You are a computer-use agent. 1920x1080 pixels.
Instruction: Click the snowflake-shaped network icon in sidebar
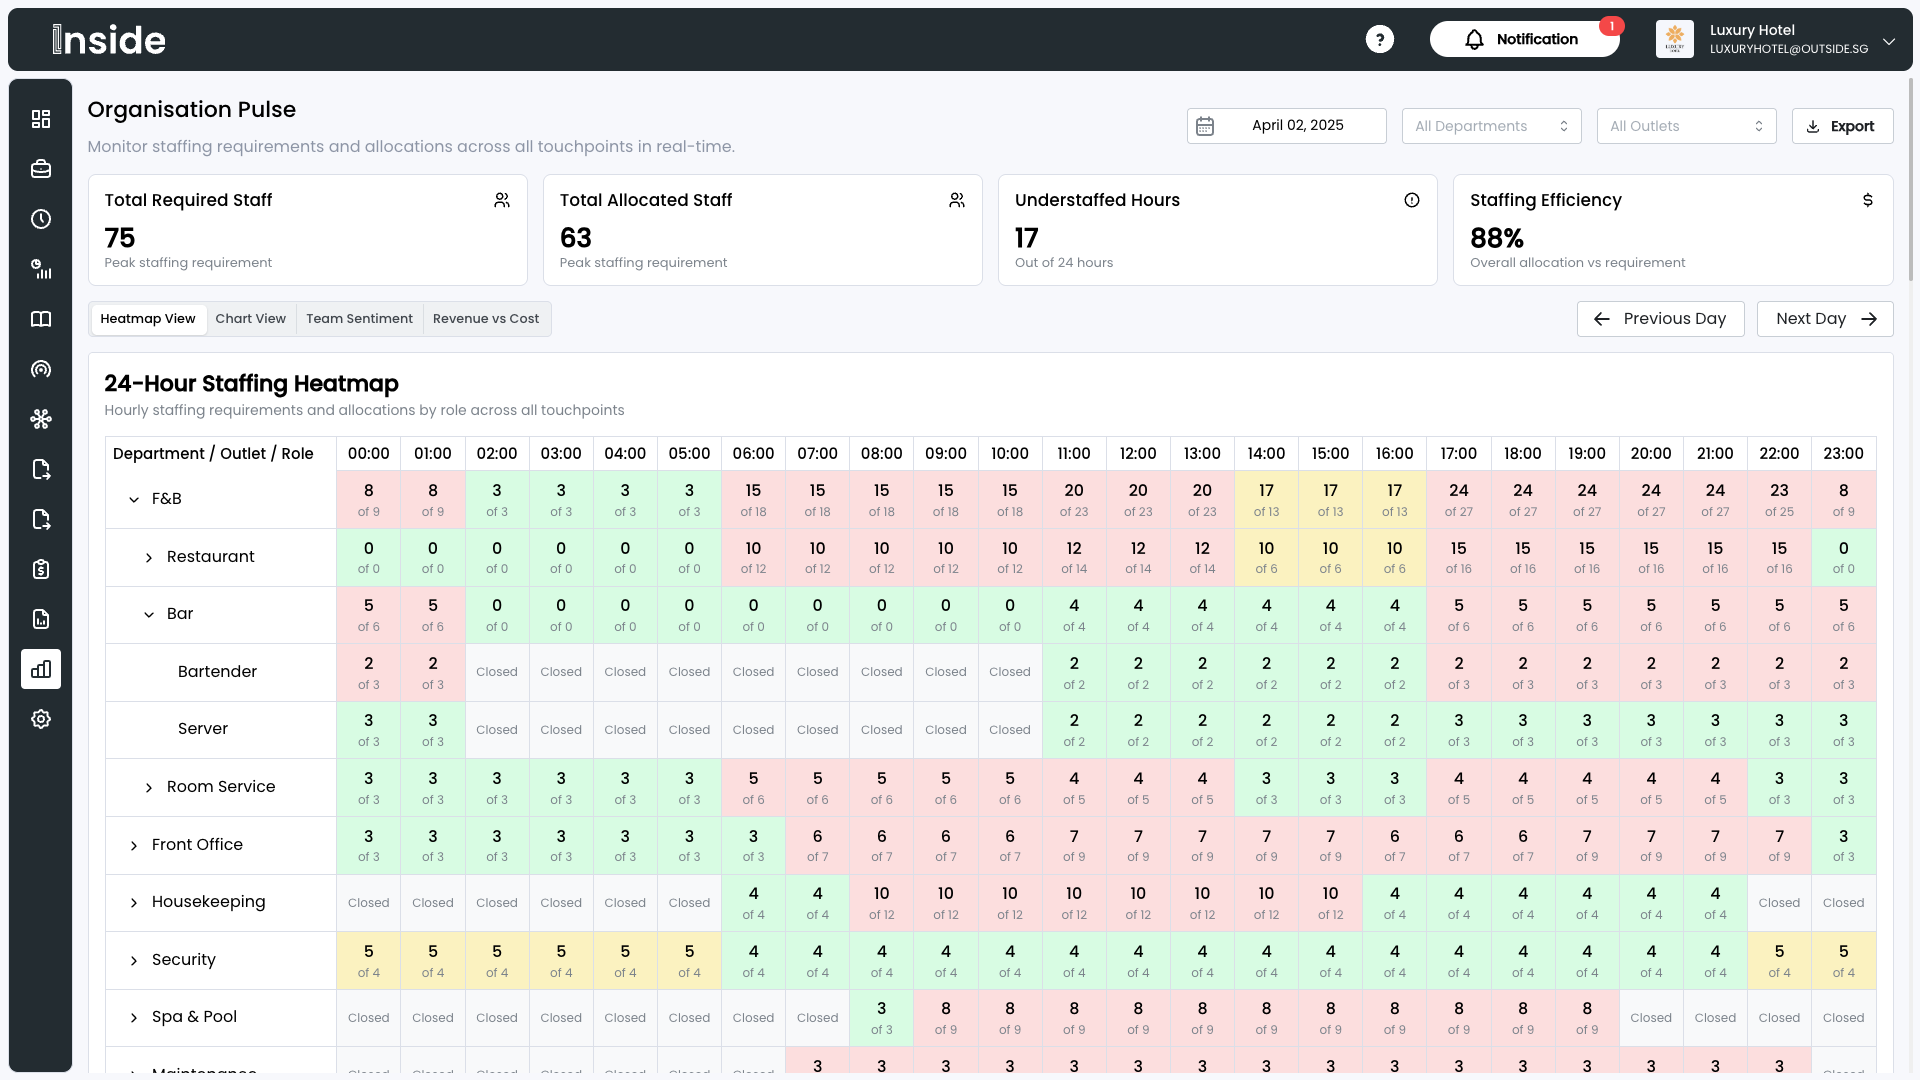(x=41, y=419)
